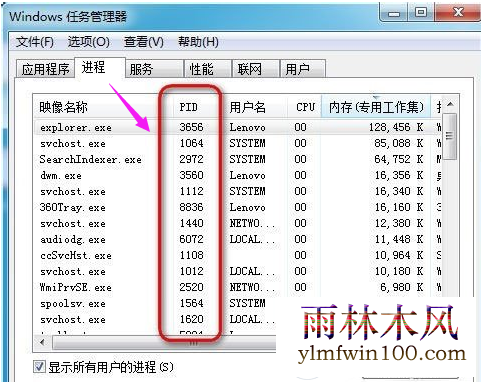Select svchost.exe with PID 1064
Image resolution: width=481 pixels, height=382 pixels.
click(x=238, y=143)
